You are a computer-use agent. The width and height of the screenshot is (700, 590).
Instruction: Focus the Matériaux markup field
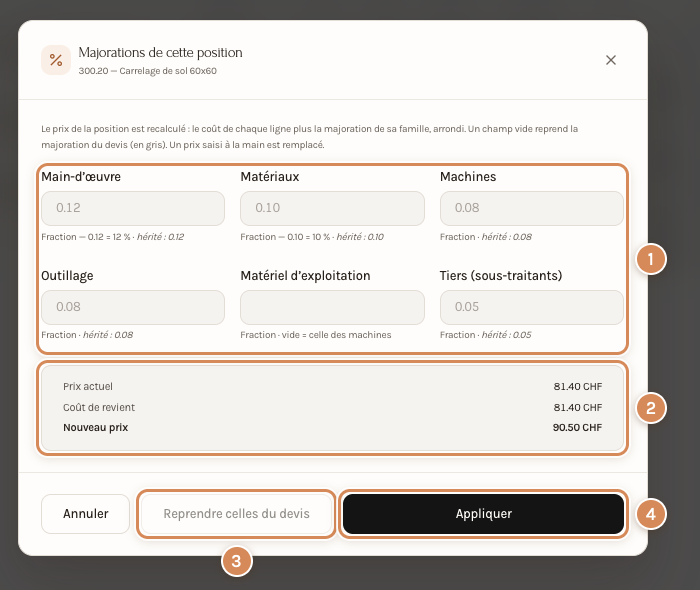point(332,208)
